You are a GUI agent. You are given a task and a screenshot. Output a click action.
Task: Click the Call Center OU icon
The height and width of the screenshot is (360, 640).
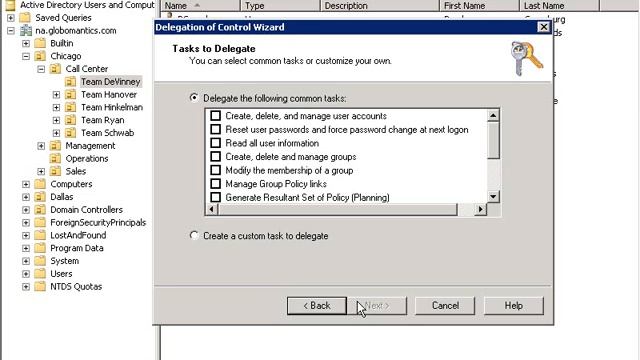point(55,69)
